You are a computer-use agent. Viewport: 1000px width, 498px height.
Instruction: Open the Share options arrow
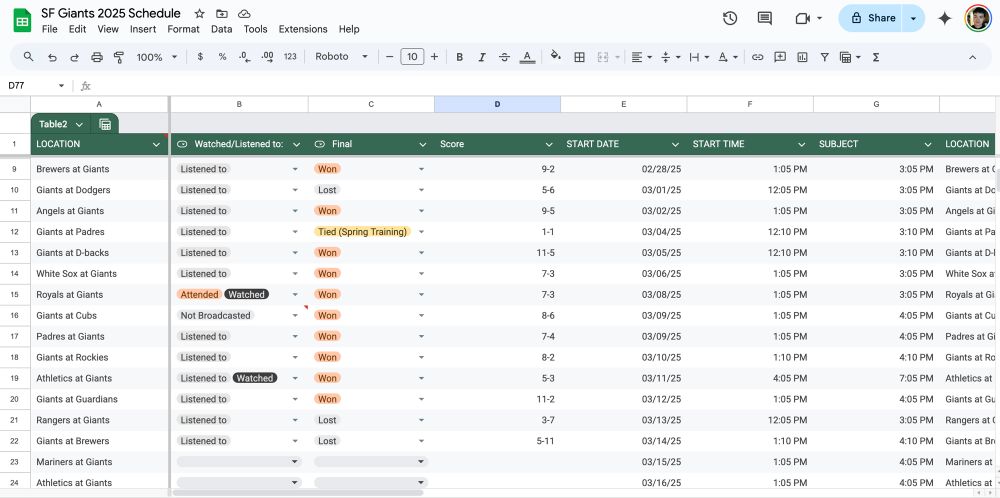tap(913, 18)
